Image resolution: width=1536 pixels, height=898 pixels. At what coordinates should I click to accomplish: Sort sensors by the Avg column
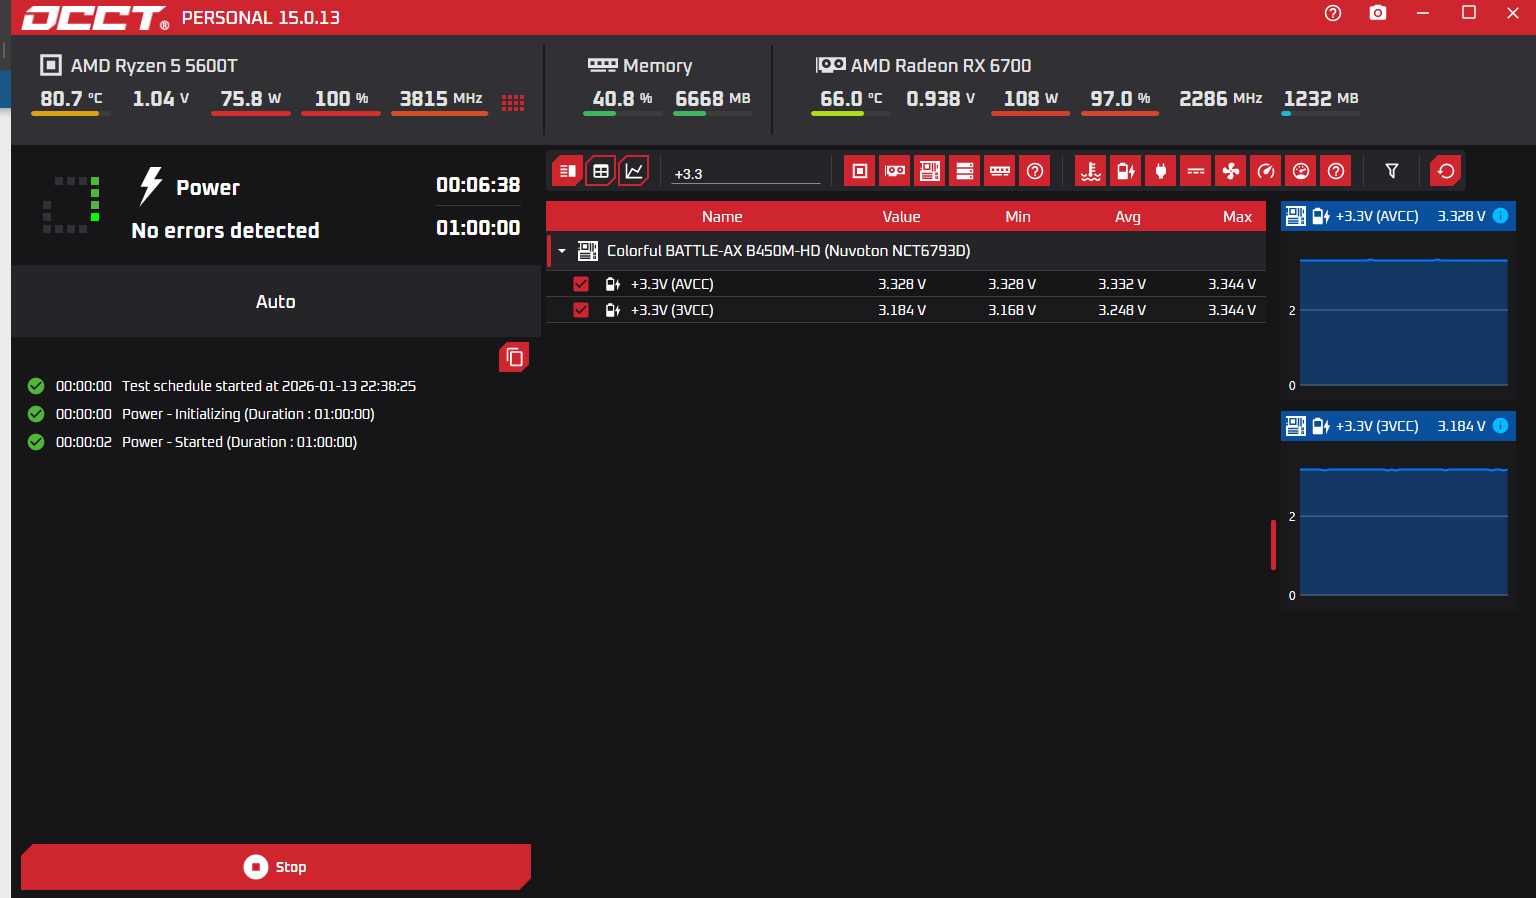[x=1128, y=217]
